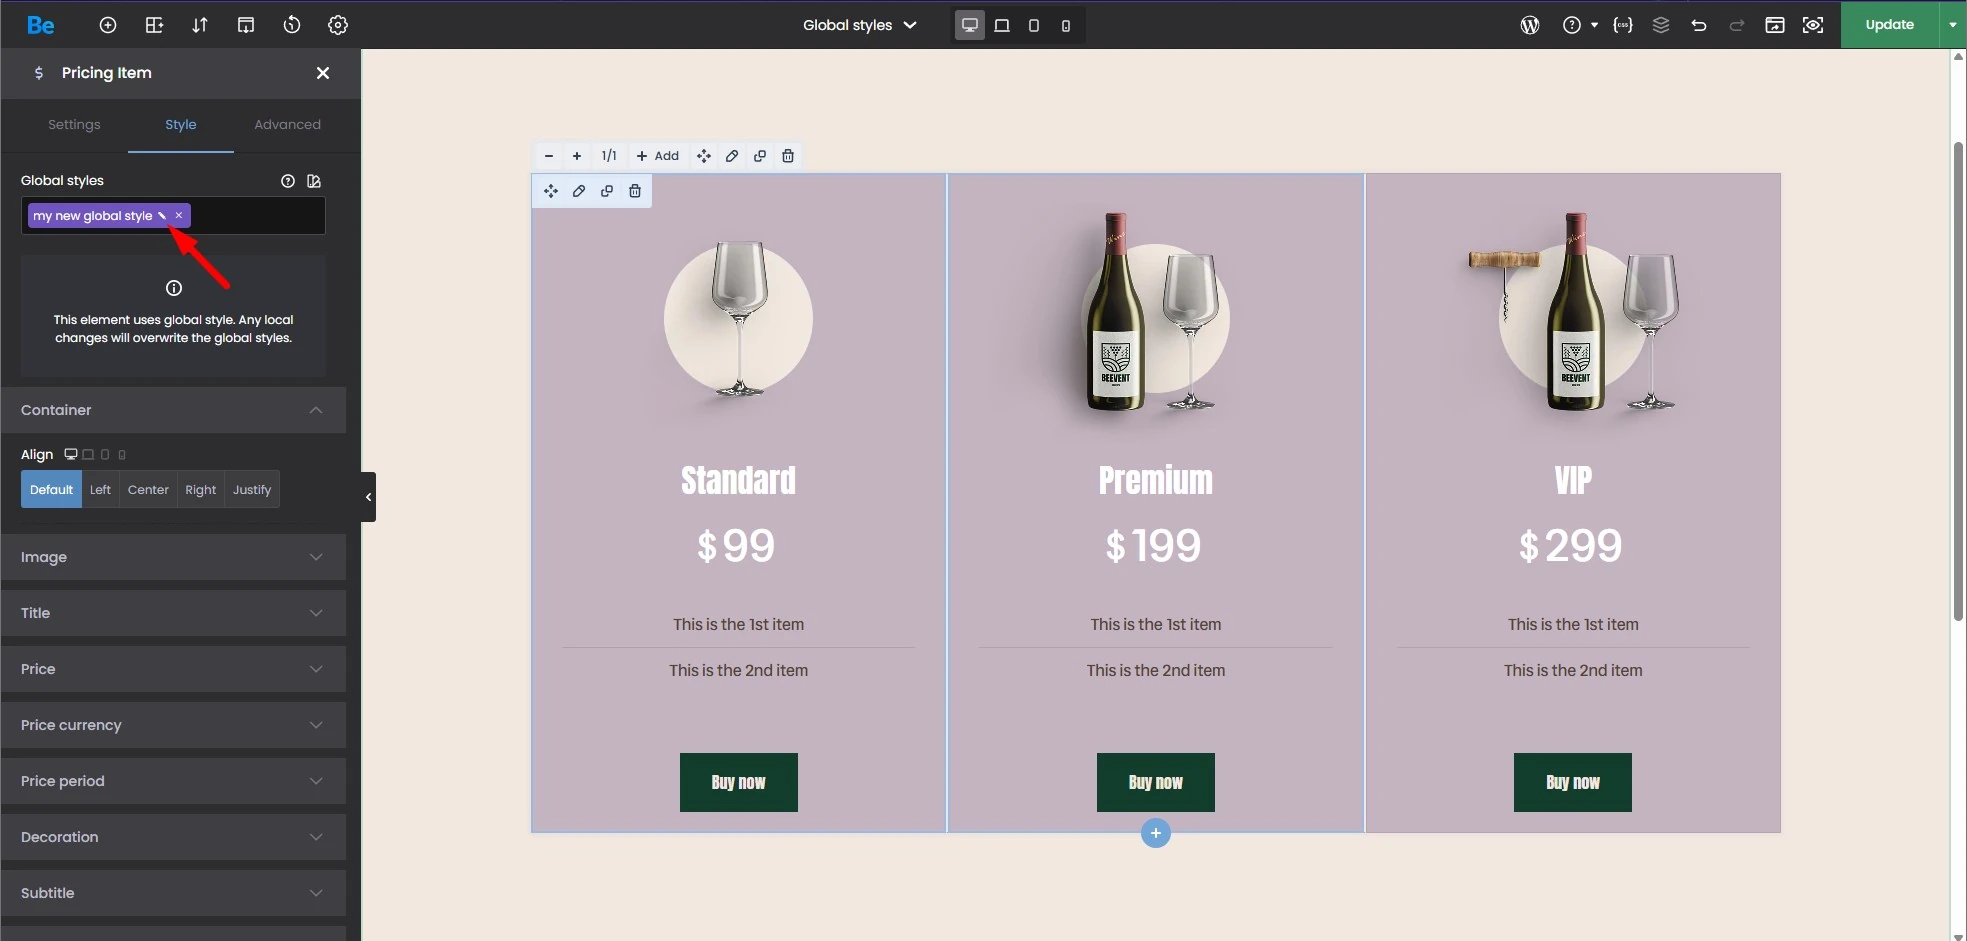Open the history revisions icon

pos(292,25)
